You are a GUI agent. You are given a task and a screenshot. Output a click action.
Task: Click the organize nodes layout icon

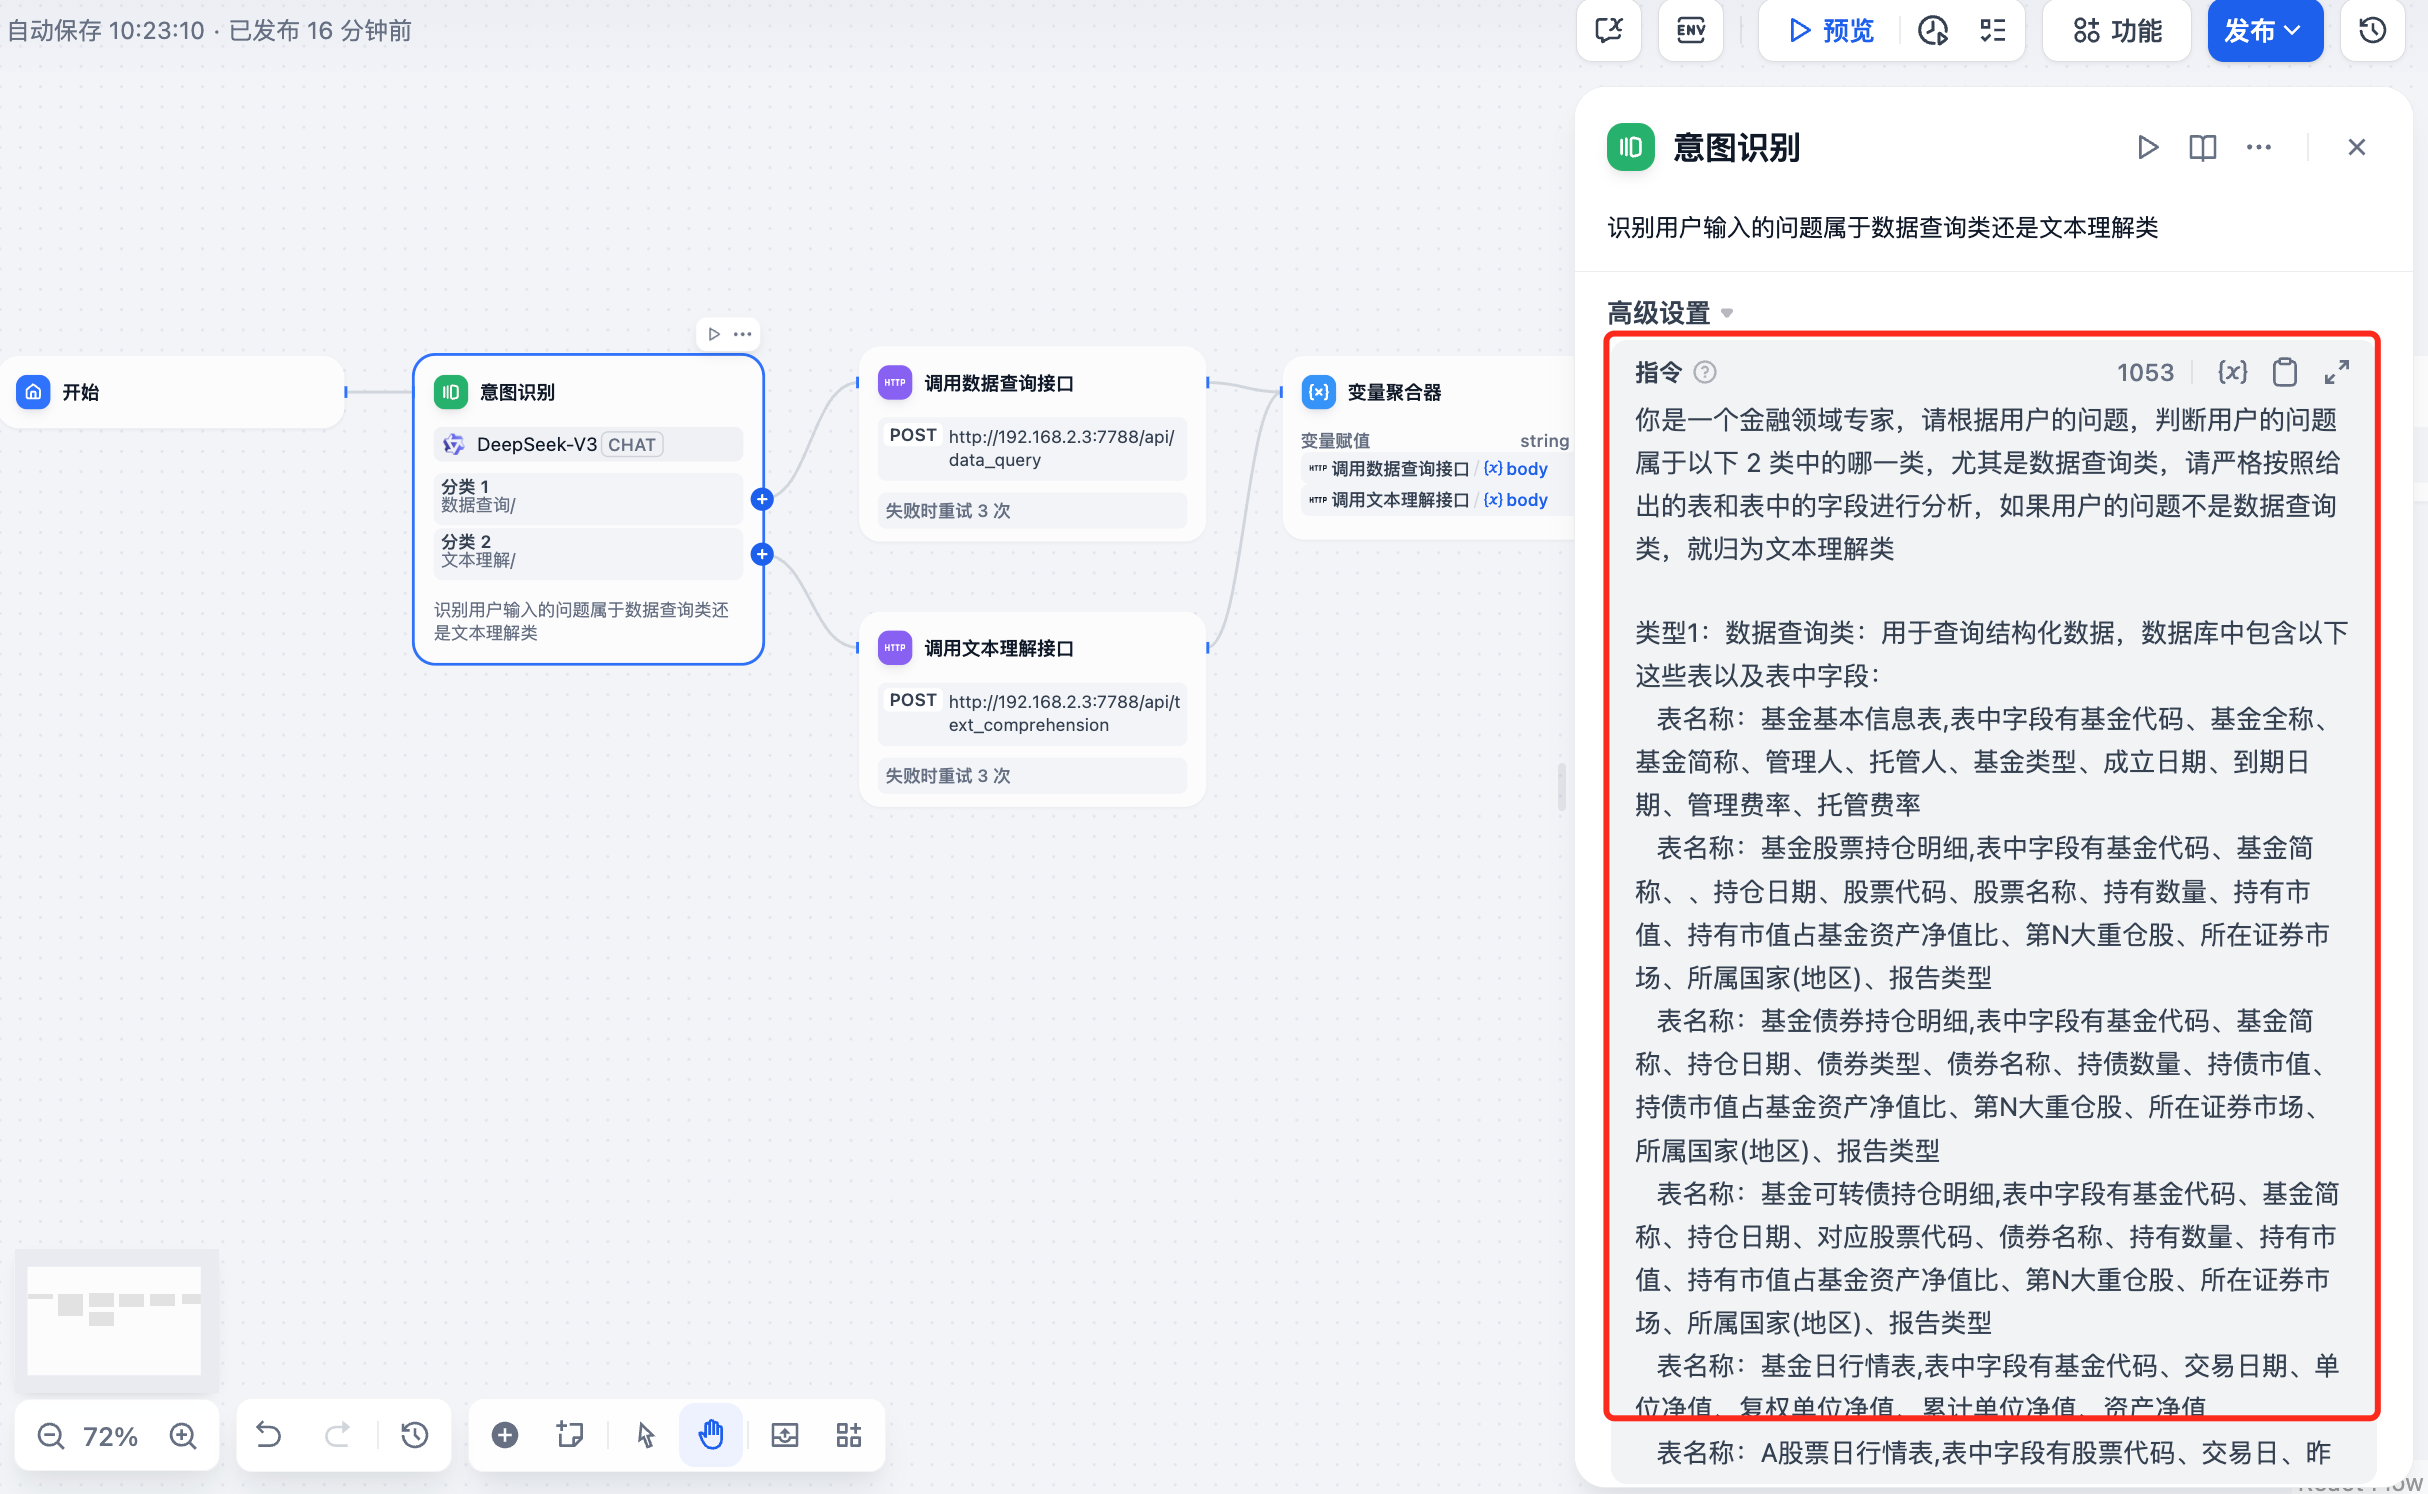(849, 1436)
